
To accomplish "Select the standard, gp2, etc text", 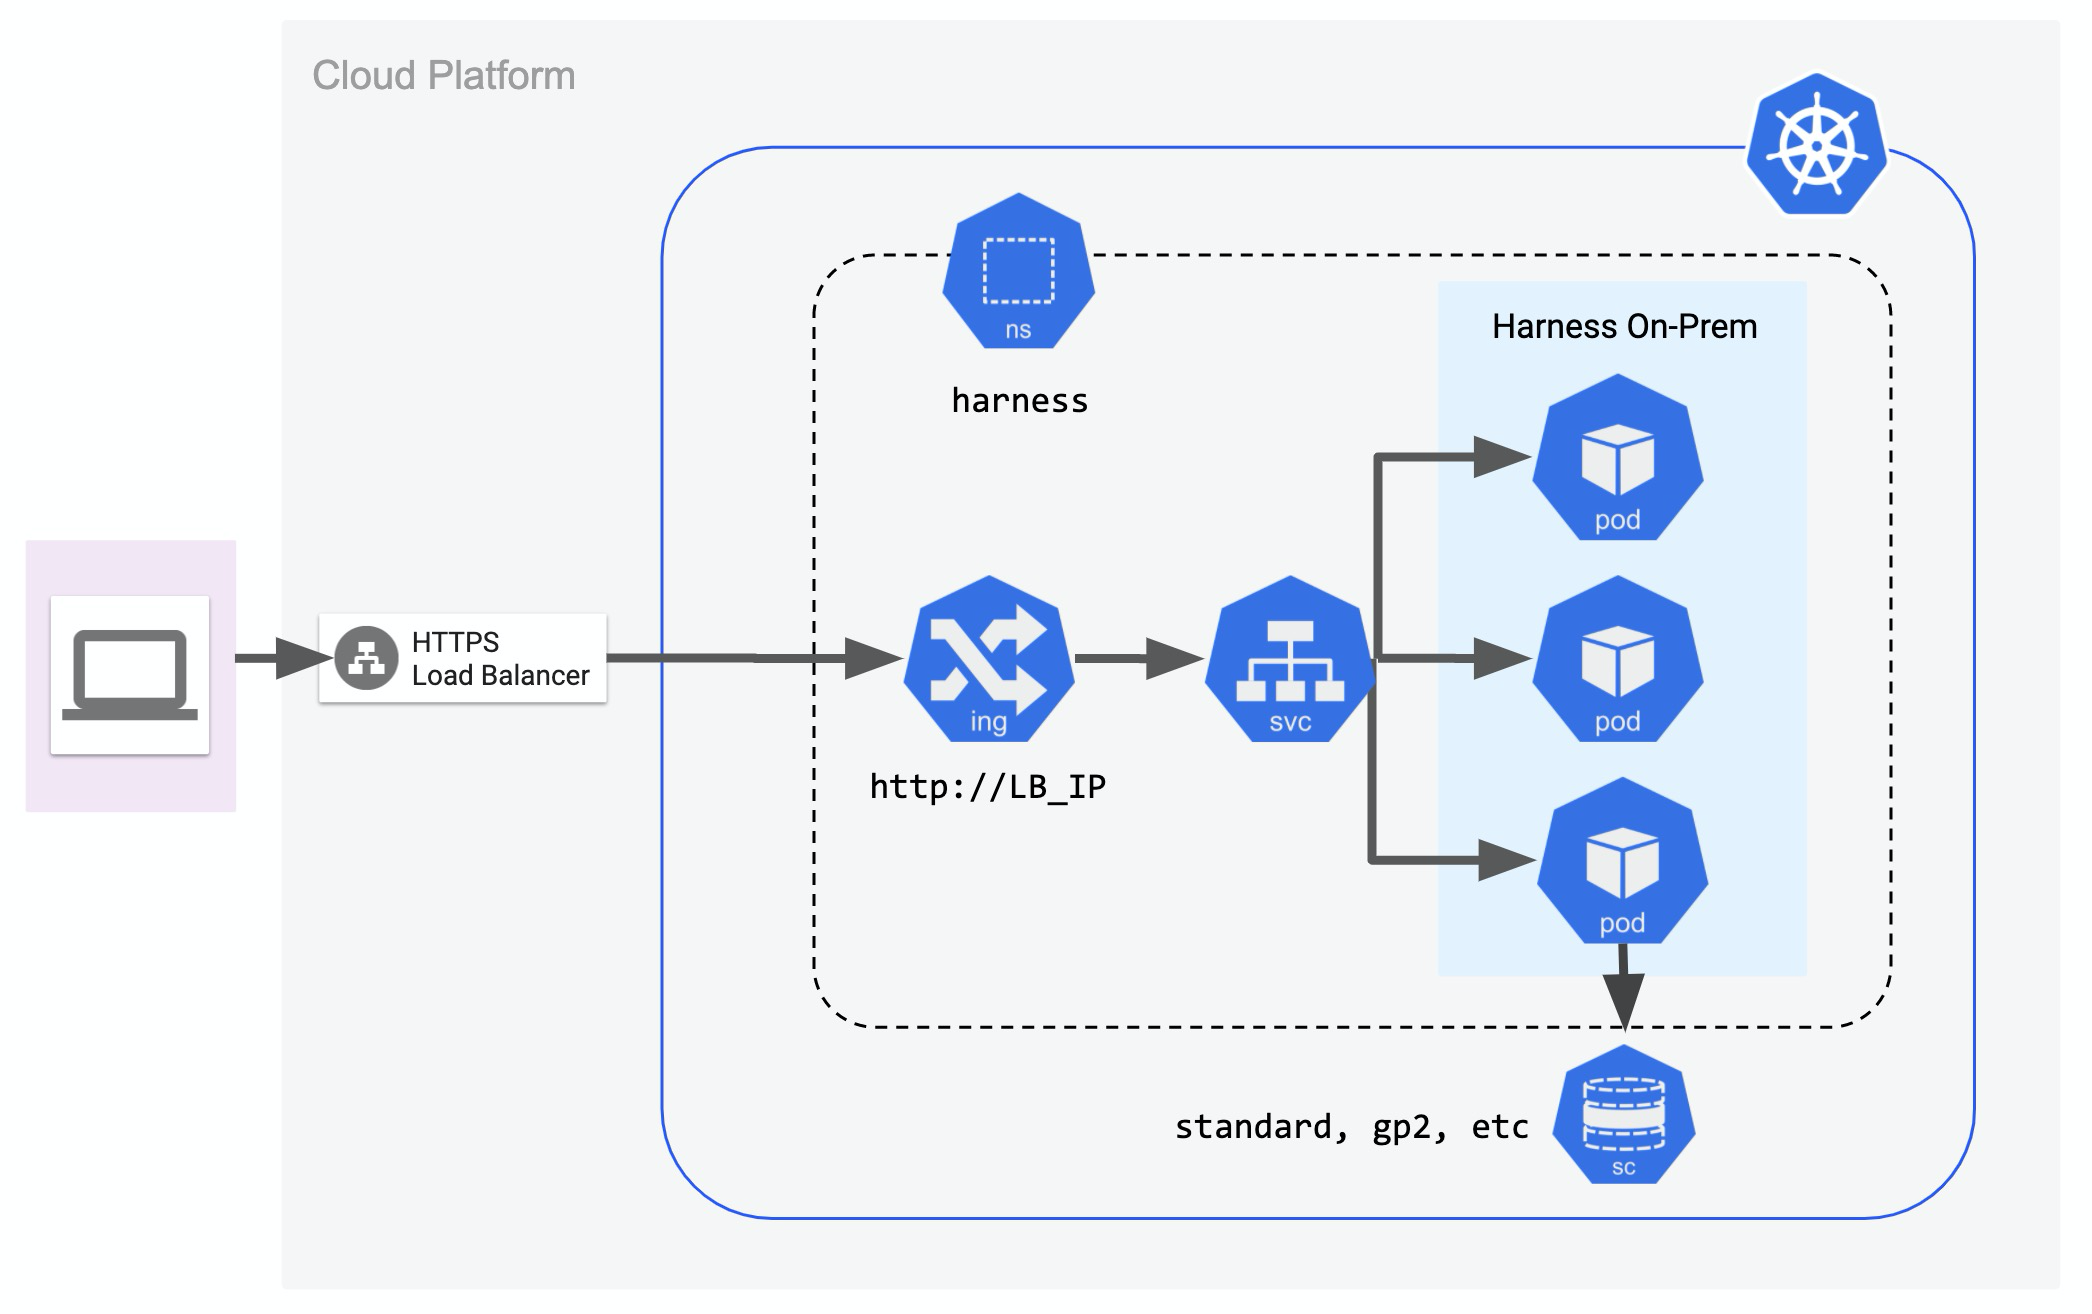I will (x=1351, y=1127).
